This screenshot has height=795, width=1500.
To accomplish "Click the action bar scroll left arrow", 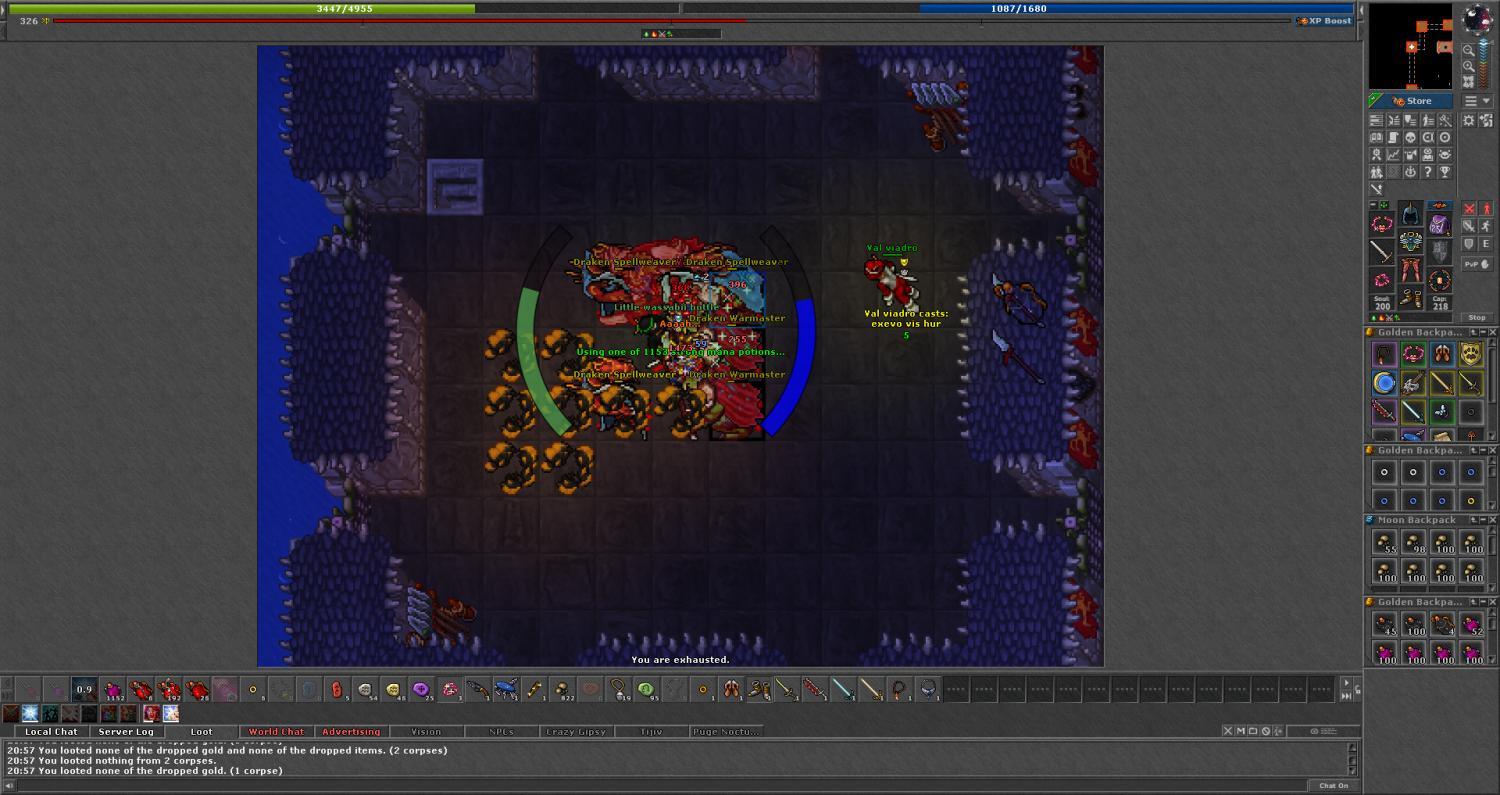I will [x=7, y=683].
